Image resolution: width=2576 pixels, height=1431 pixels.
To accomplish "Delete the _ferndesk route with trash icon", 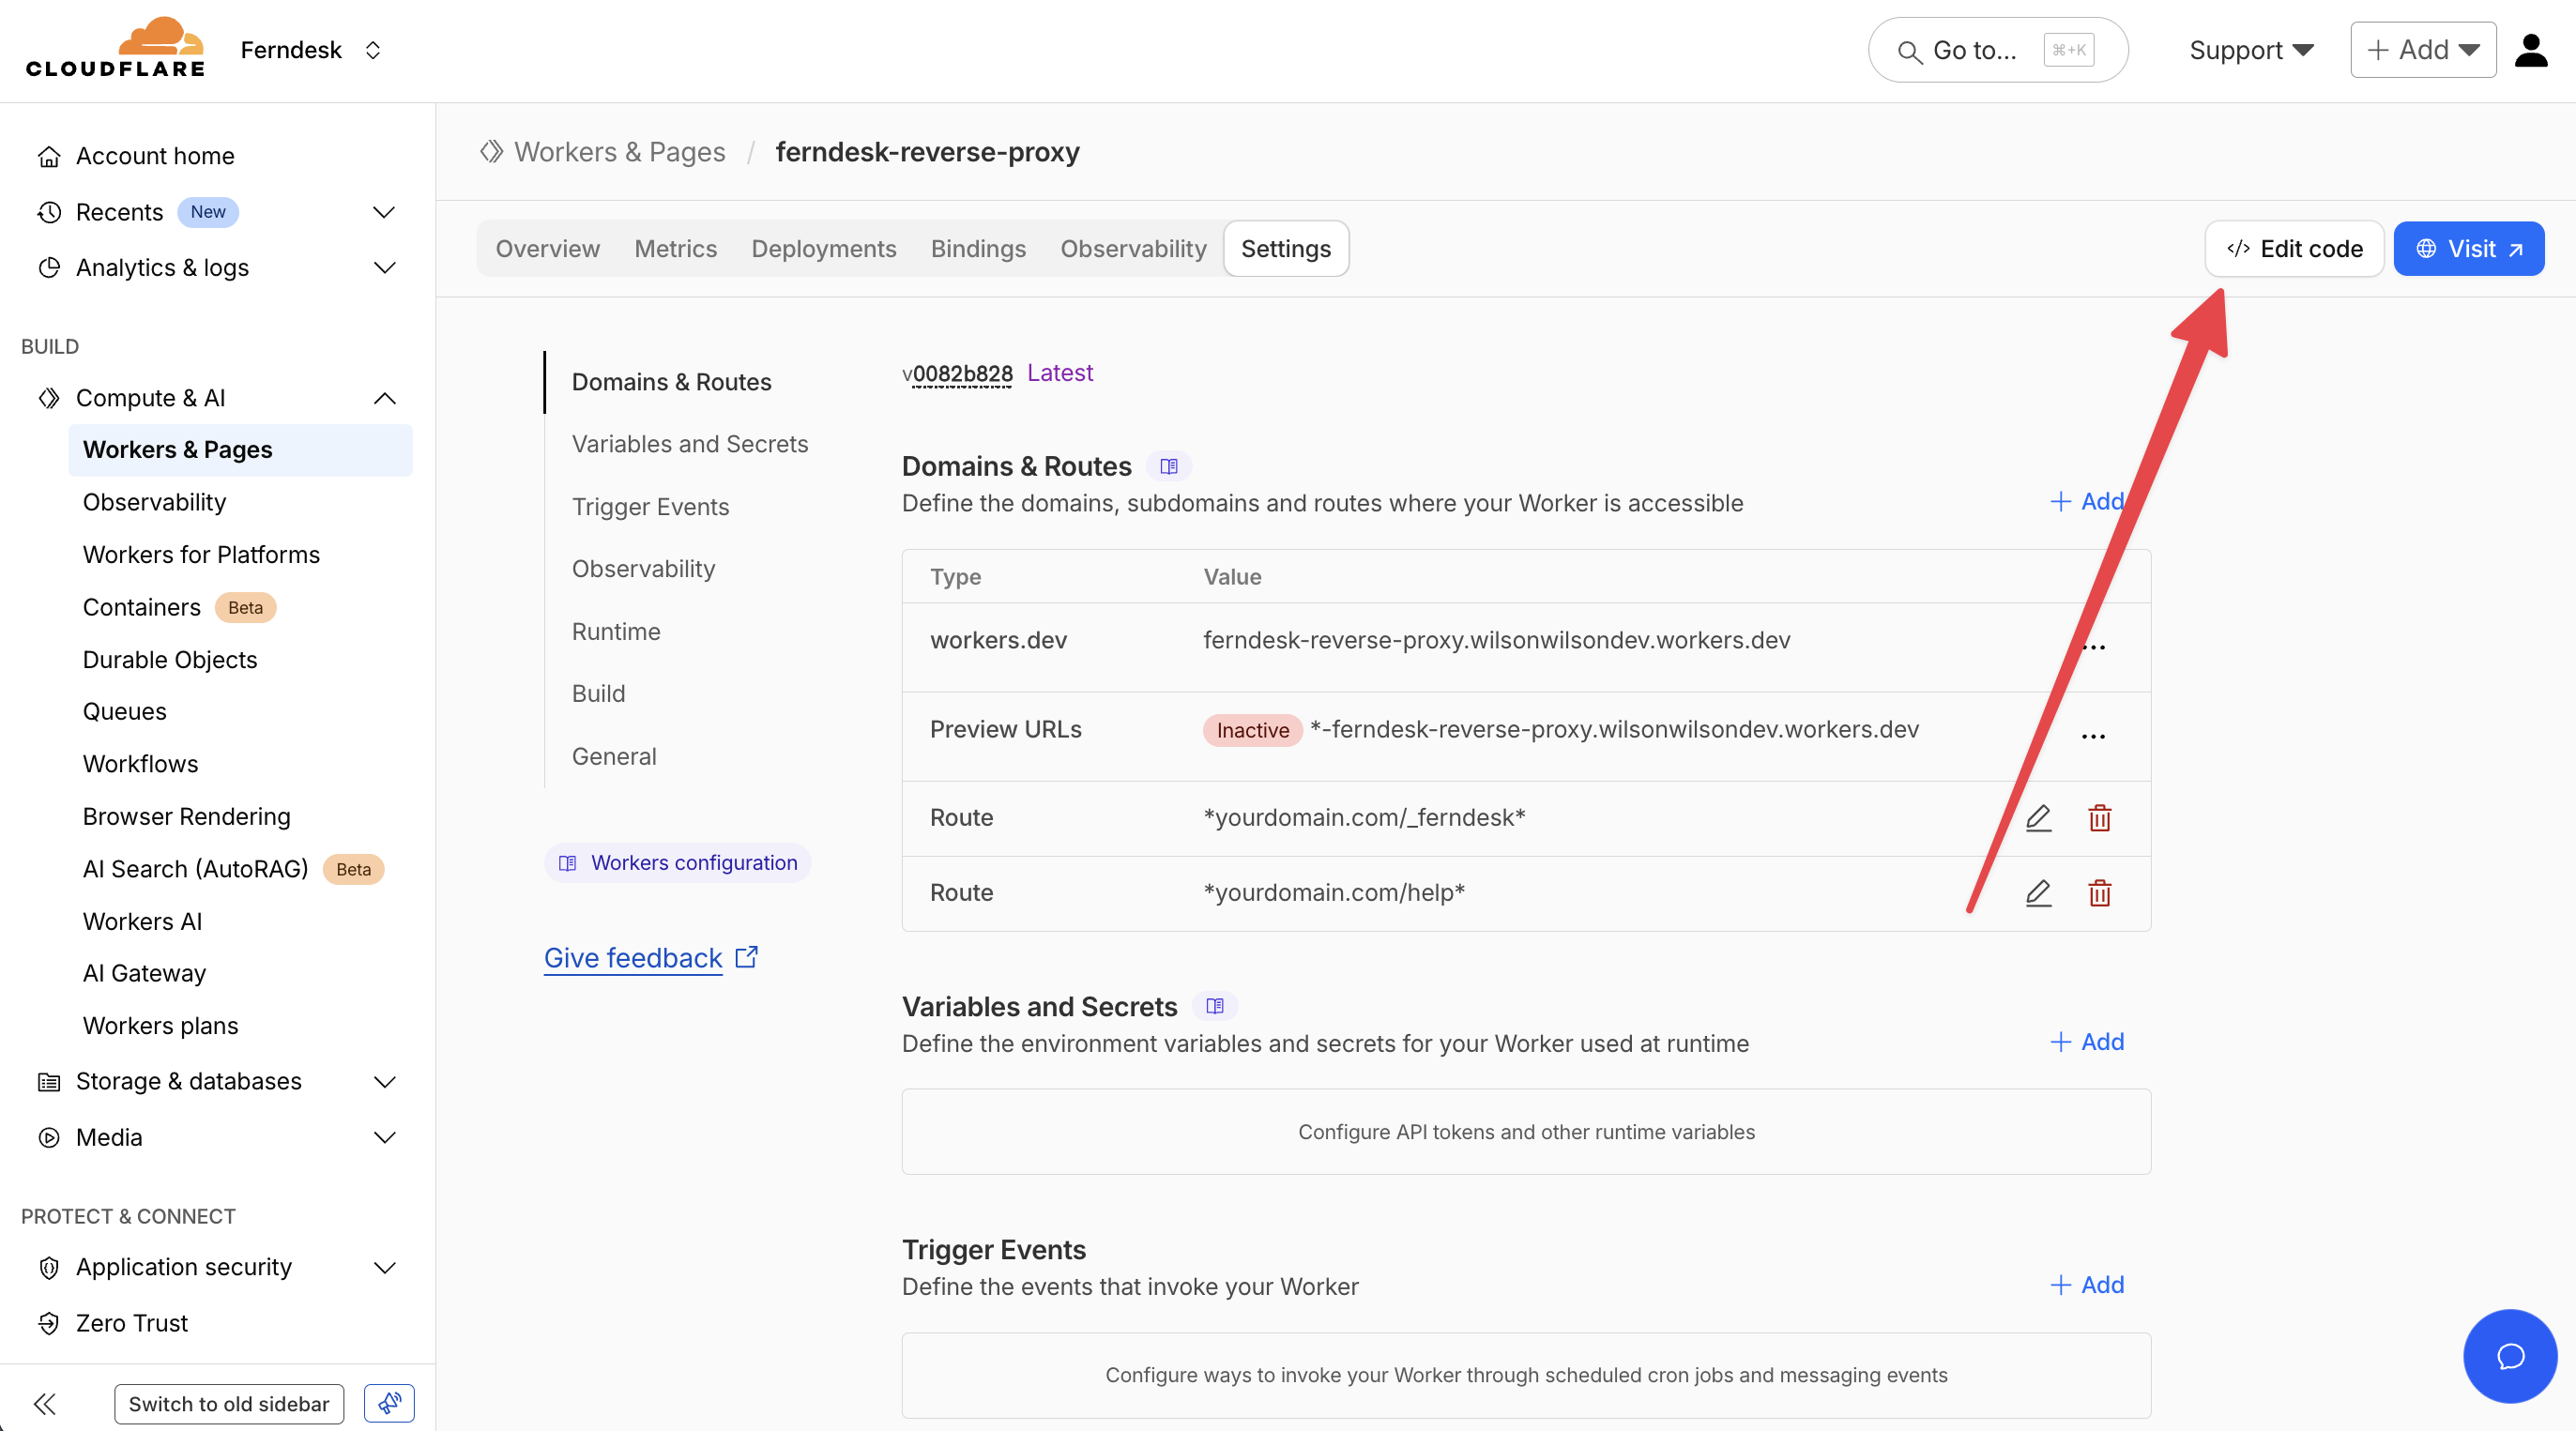I will (x=2099, y=818).
